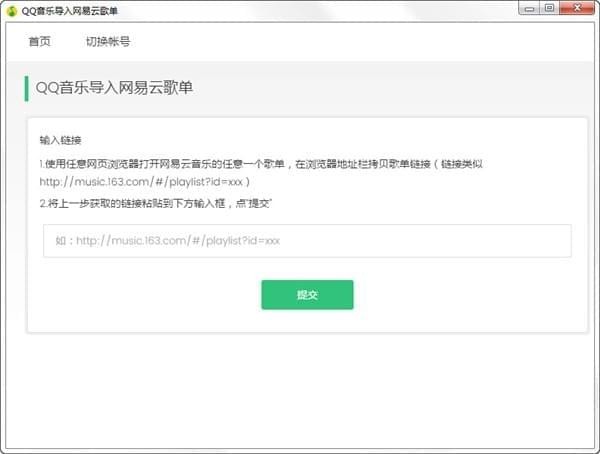Click the heading QQ音乐导入网易云歌单
Image resolution: width=600 pixels, height=454 pixels.
tap(114, 88)
